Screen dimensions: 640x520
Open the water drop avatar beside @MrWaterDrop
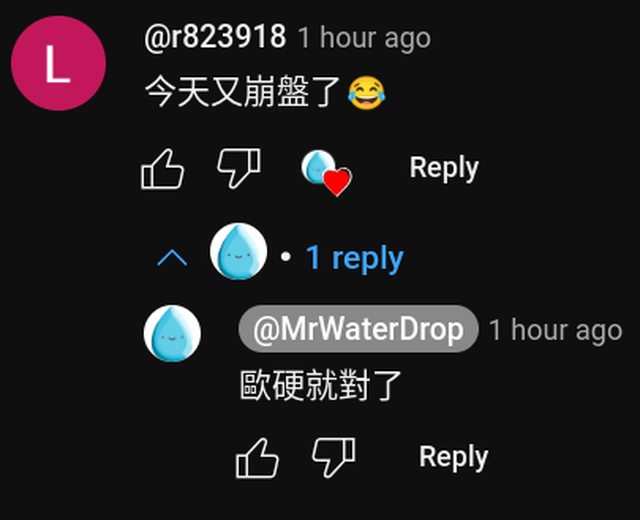(172, 333)
